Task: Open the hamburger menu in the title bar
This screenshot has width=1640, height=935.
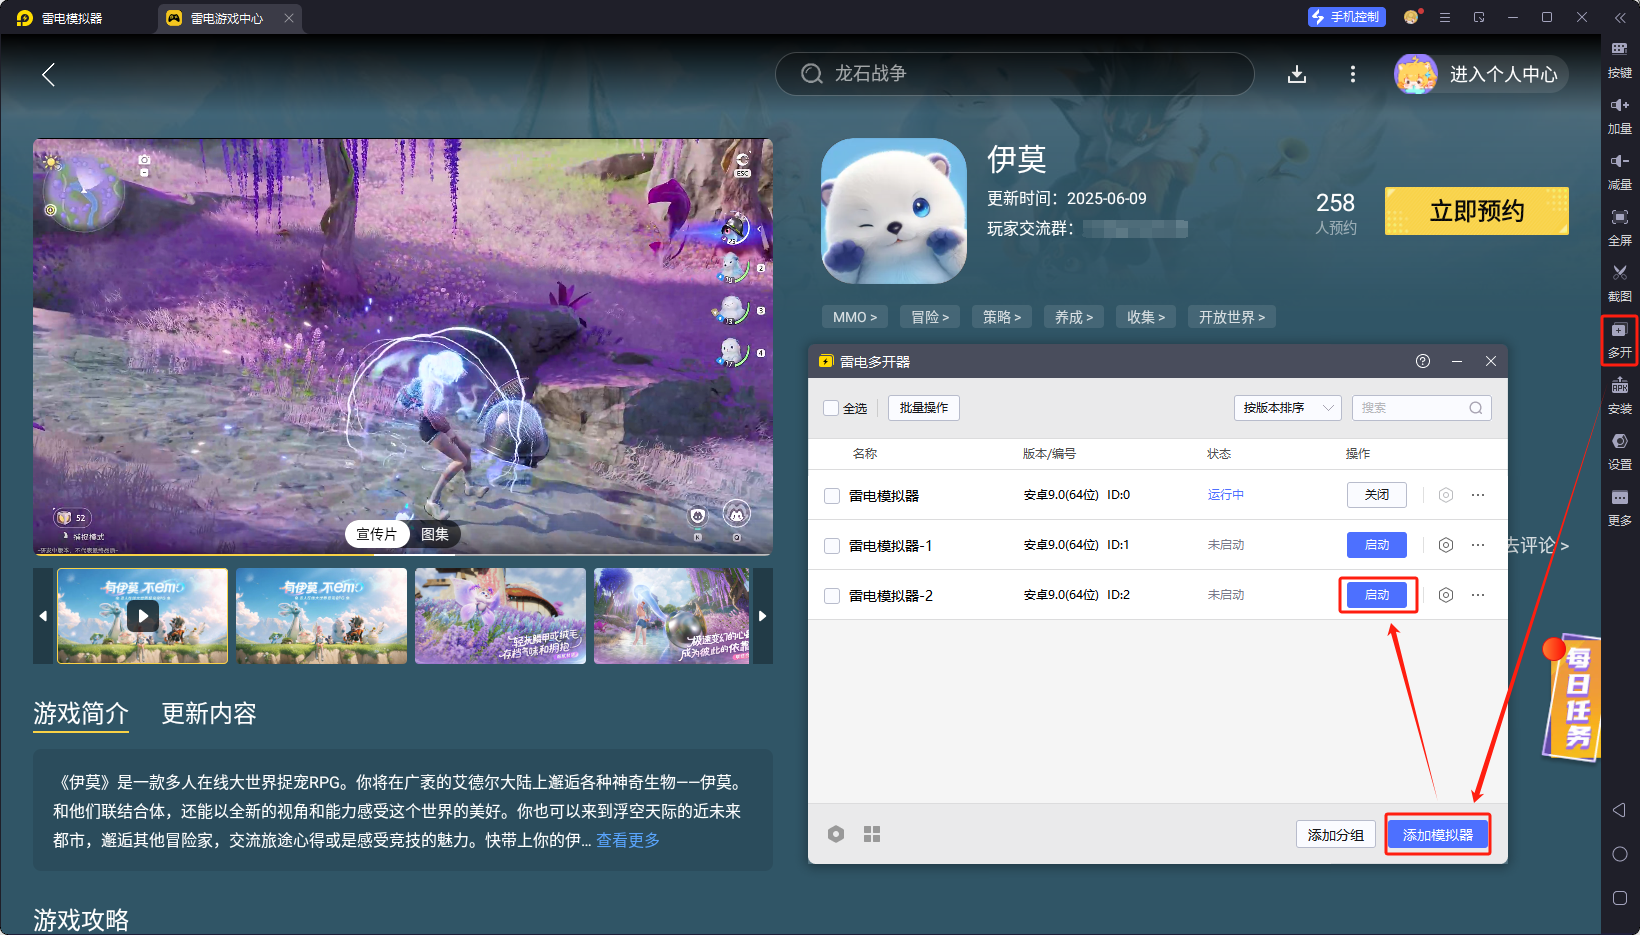Action: [x=1445, y=17]
